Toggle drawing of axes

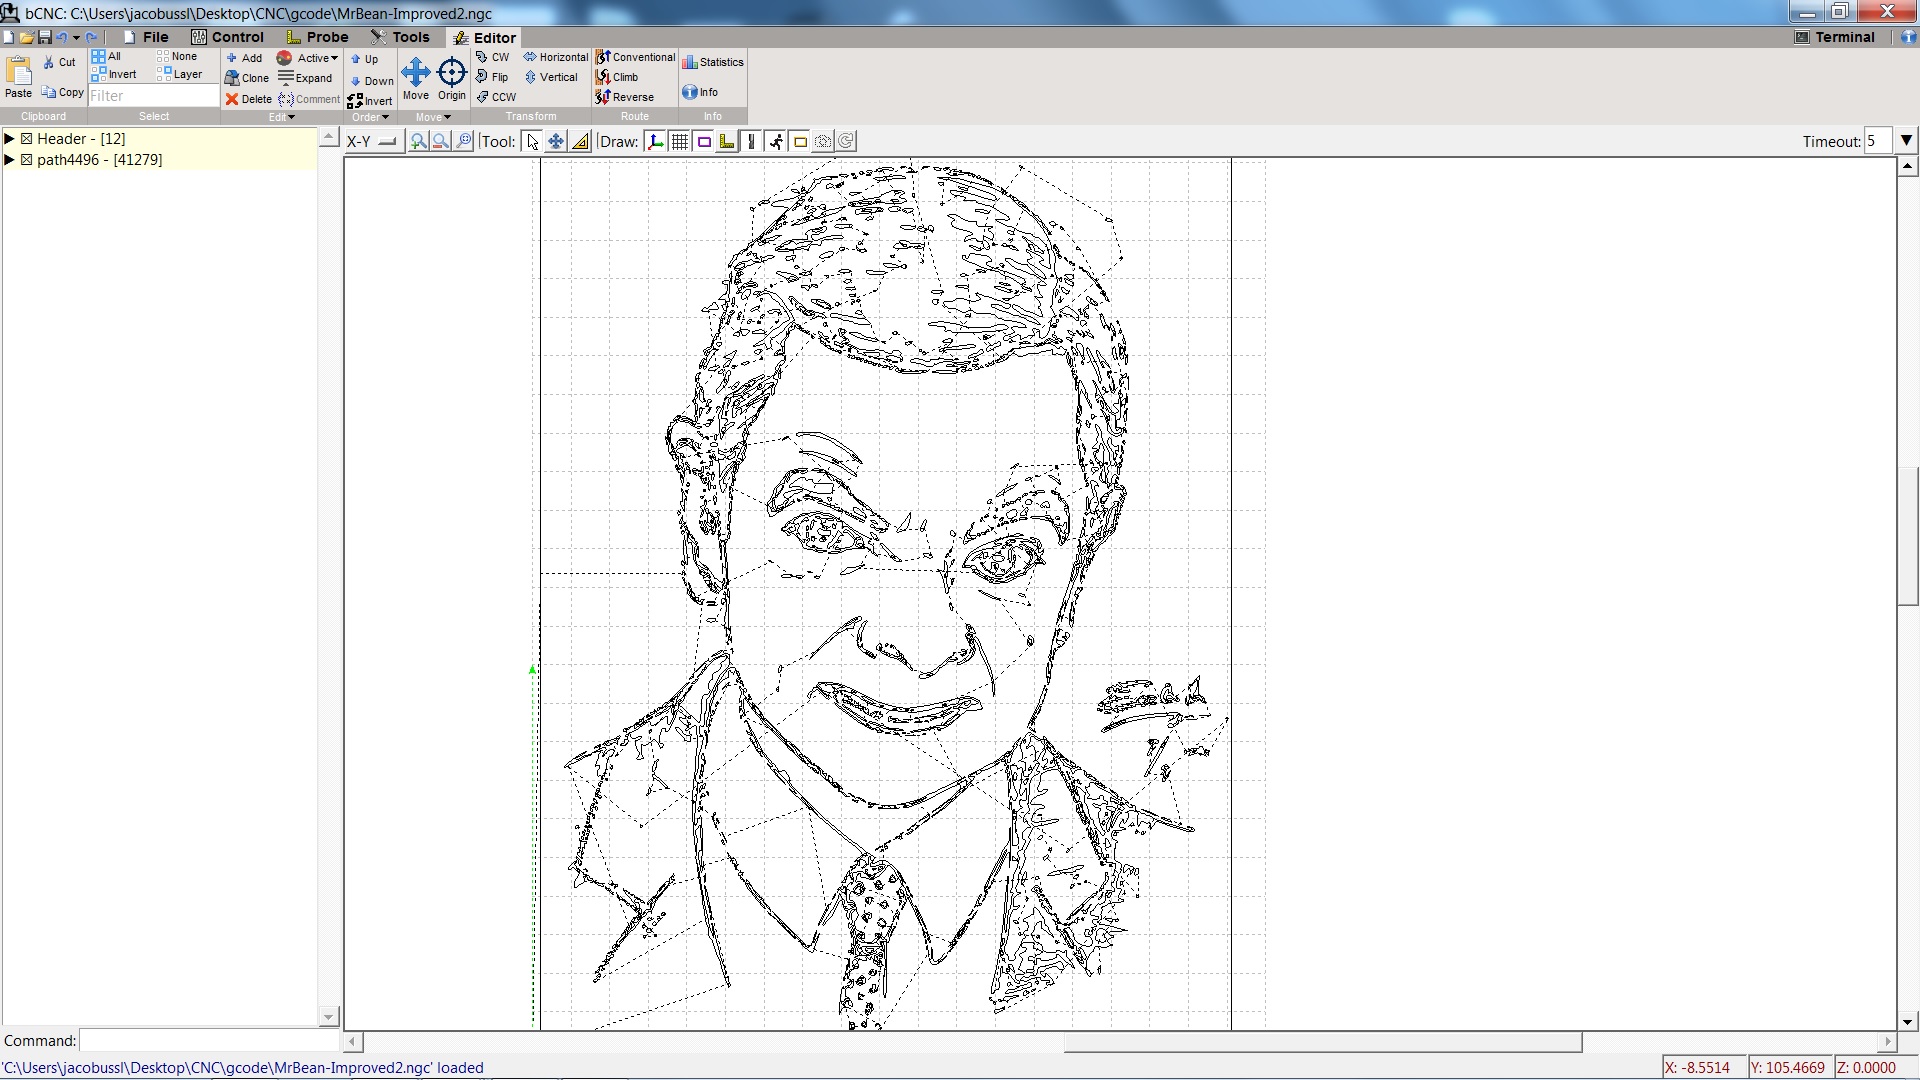click(x=656, y=141)
